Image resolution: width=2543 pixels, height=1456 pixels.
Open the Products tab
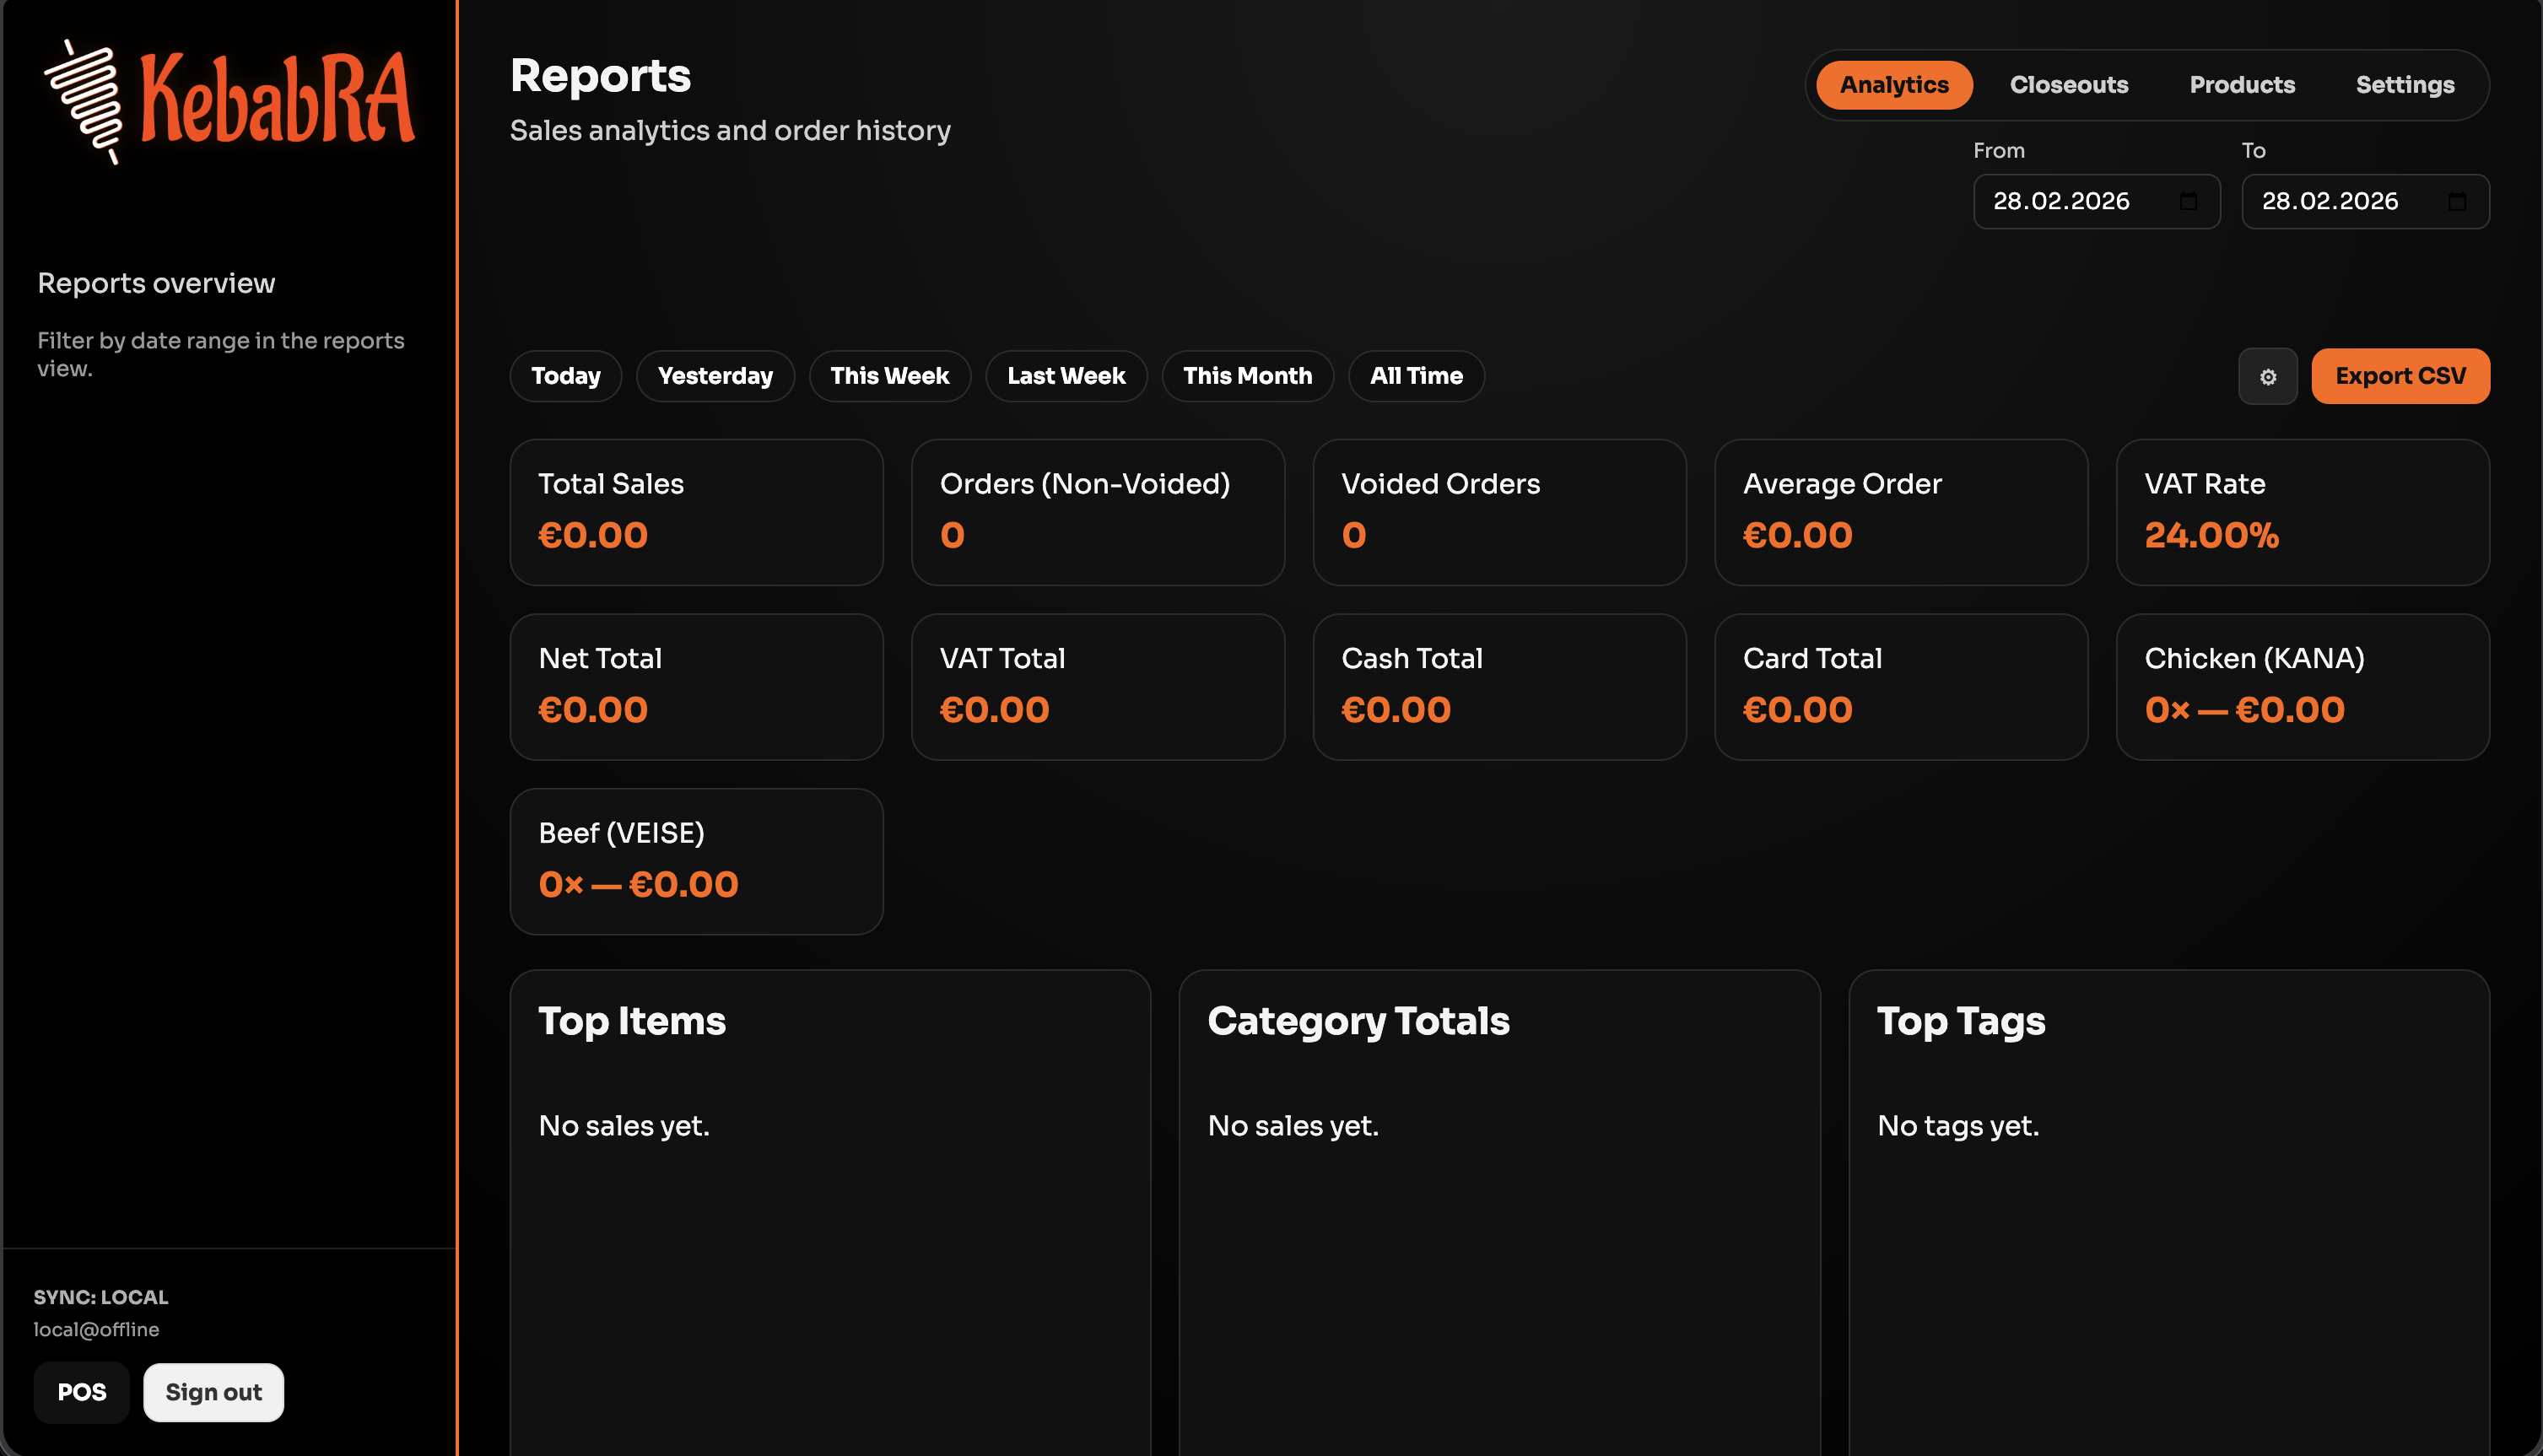pyautogui.click(x=2243, y=85)
